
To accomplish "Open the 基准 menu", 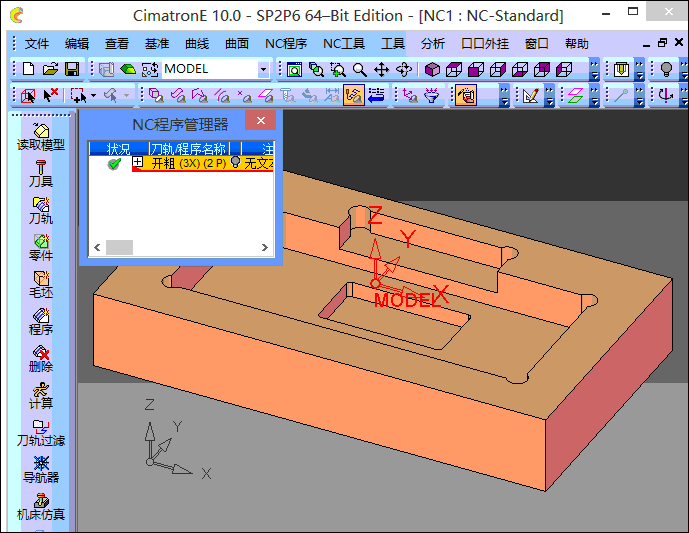I will (x=157, y=44).
